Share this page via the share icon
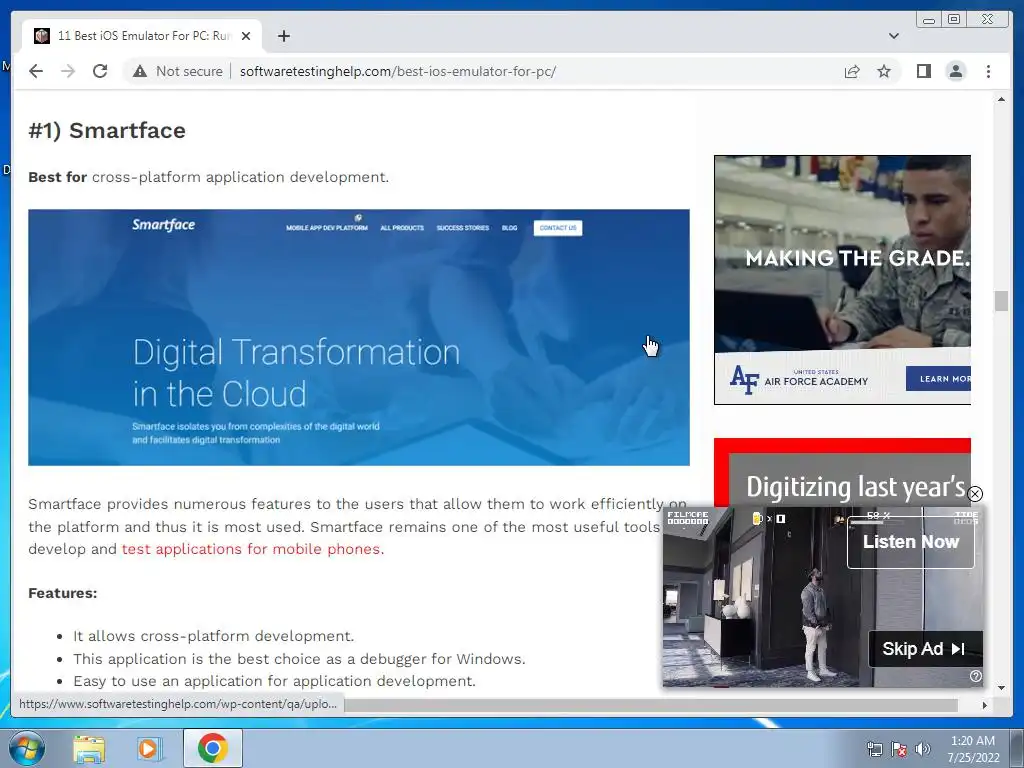 pyautogui.click(x=852, y=71)
